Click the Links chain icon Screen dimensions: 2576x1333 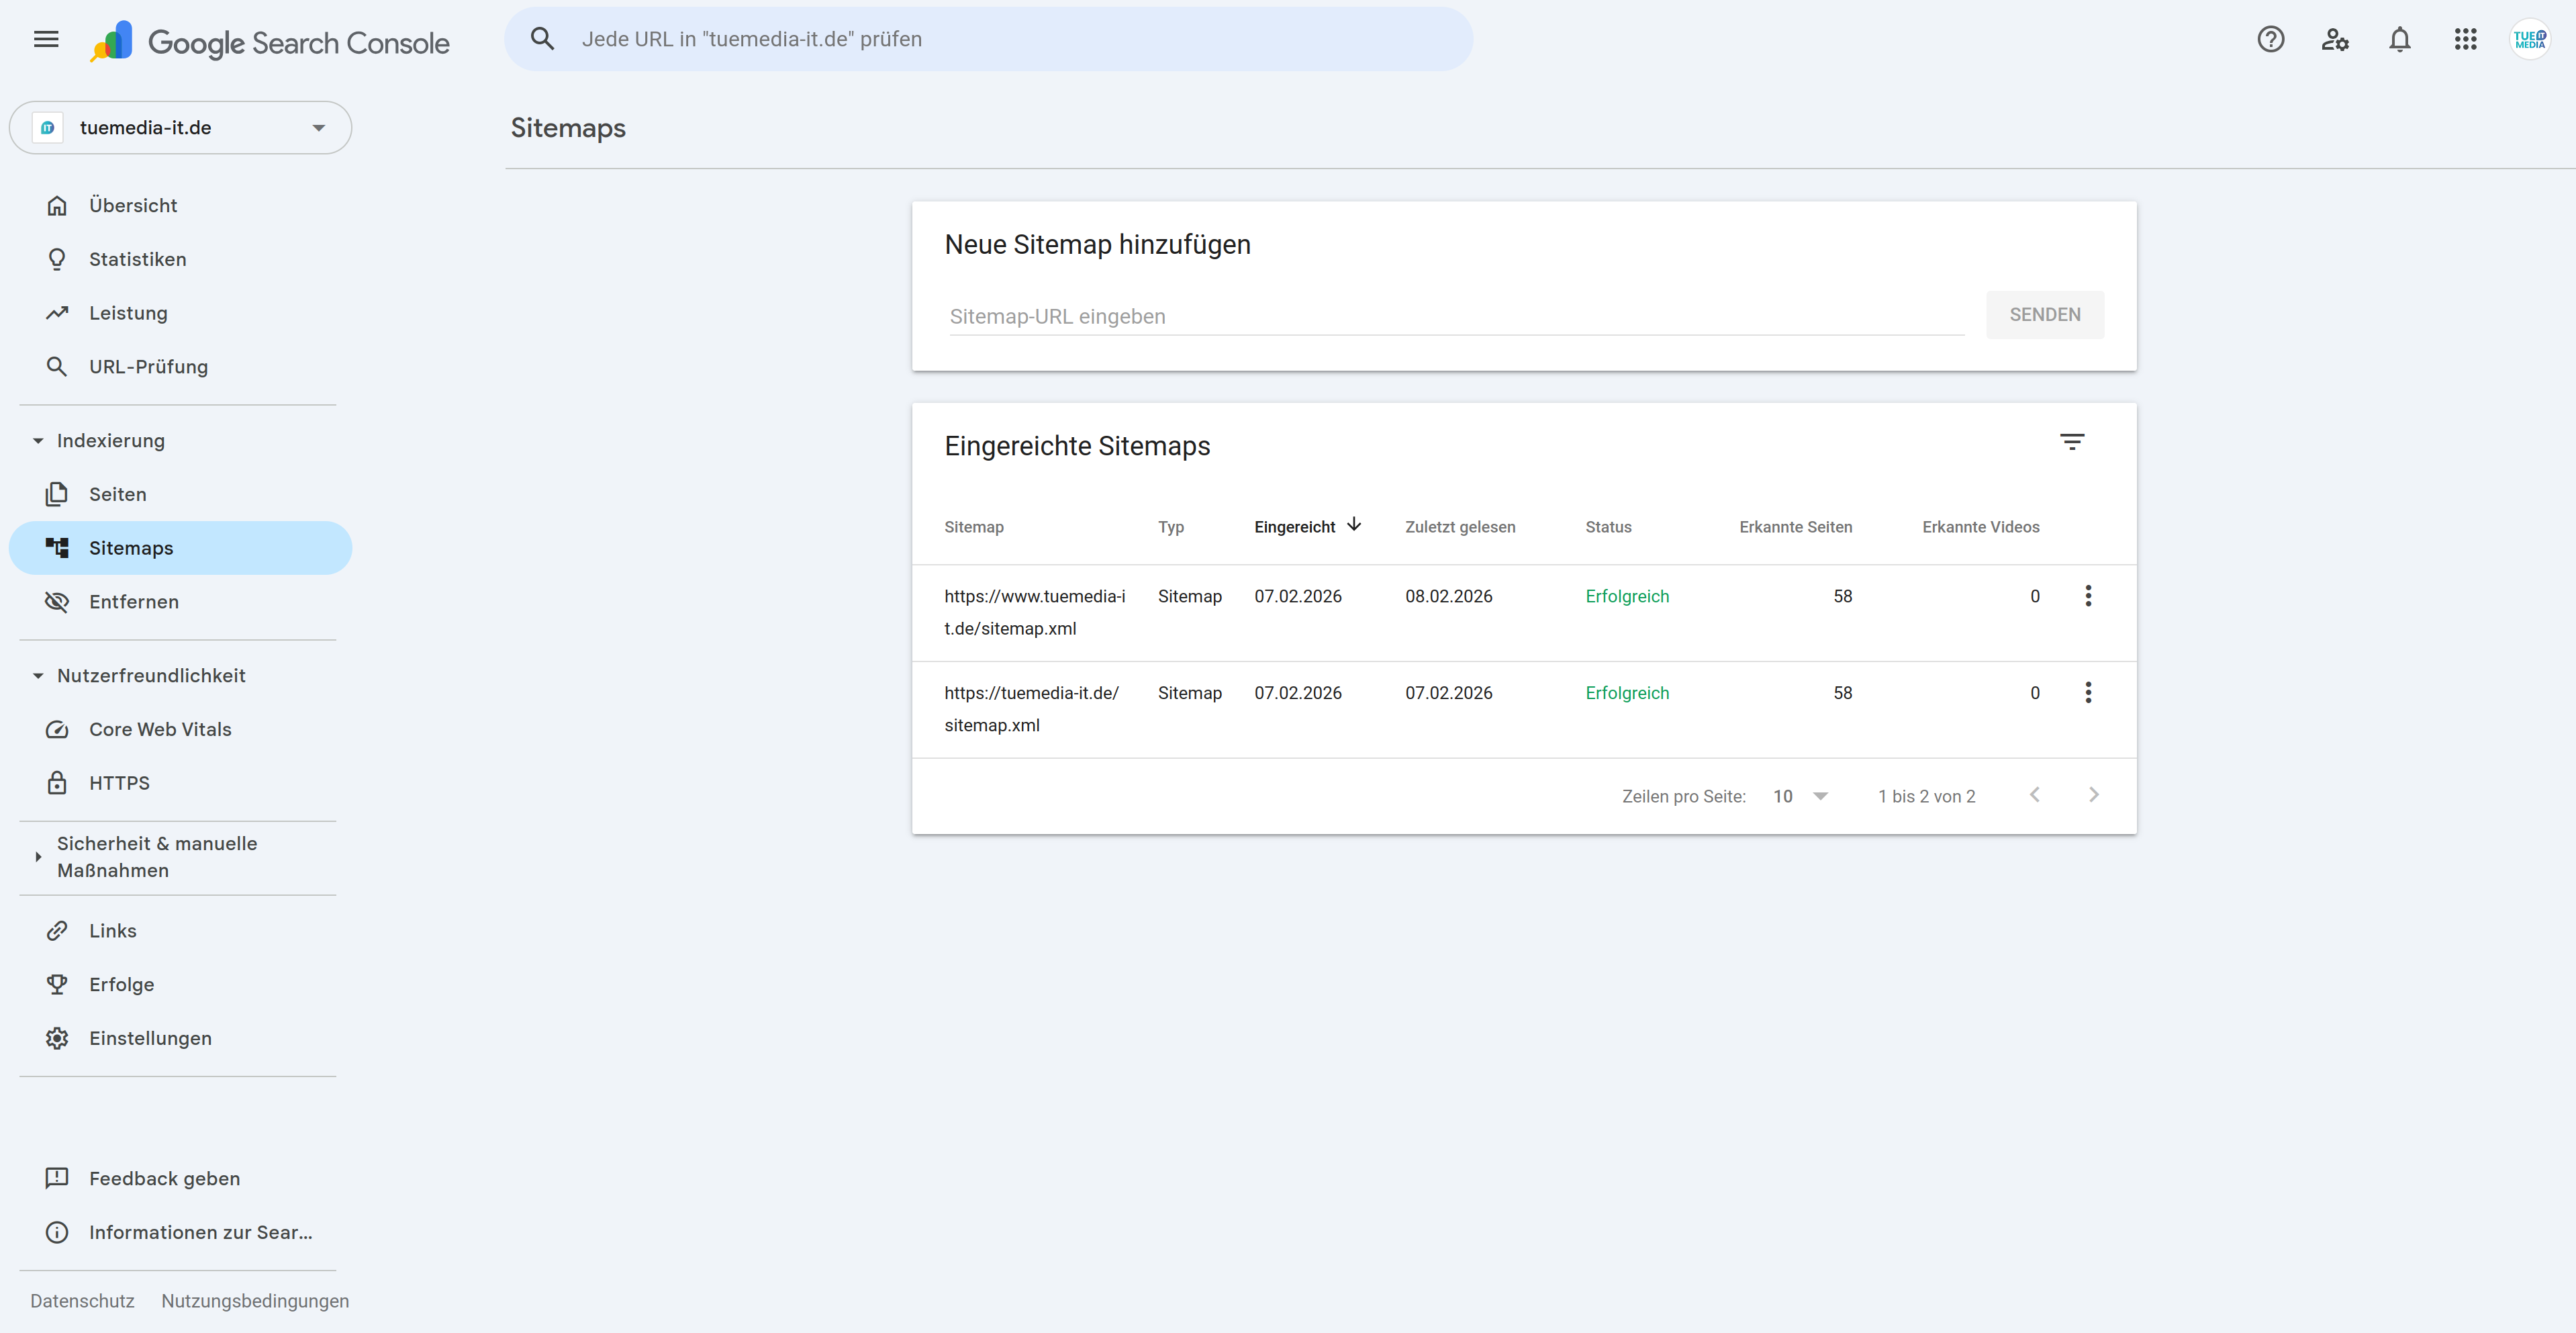(x=57, y=931)
